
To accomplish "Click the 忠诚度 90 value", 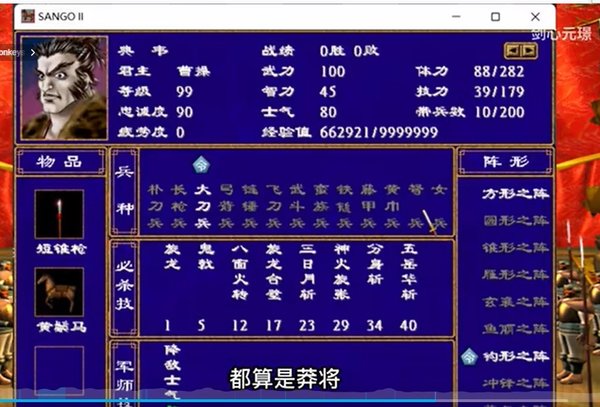I will tap(184, 112).
